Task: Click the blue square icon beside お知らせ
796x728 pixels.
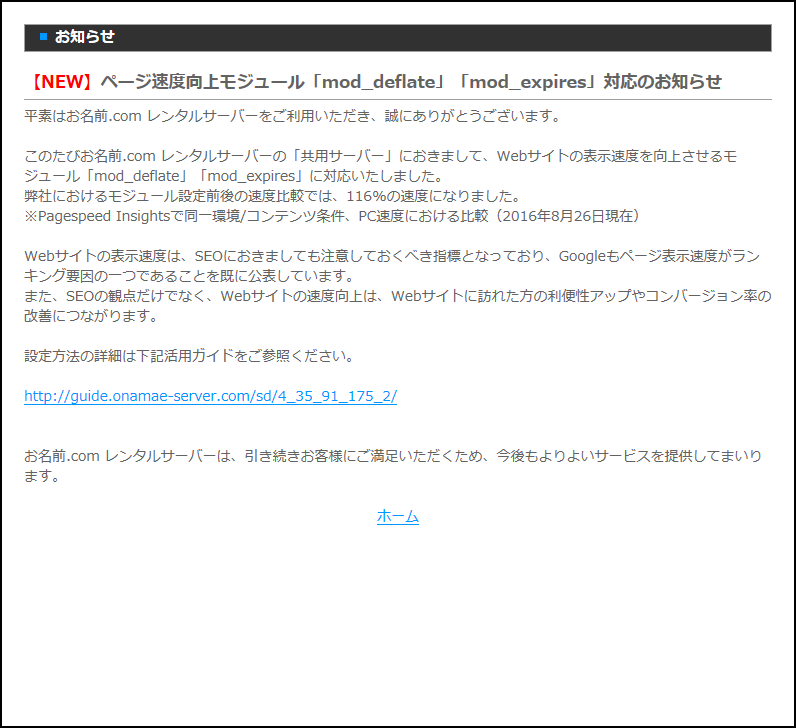Action: click(x=44, y=37)
